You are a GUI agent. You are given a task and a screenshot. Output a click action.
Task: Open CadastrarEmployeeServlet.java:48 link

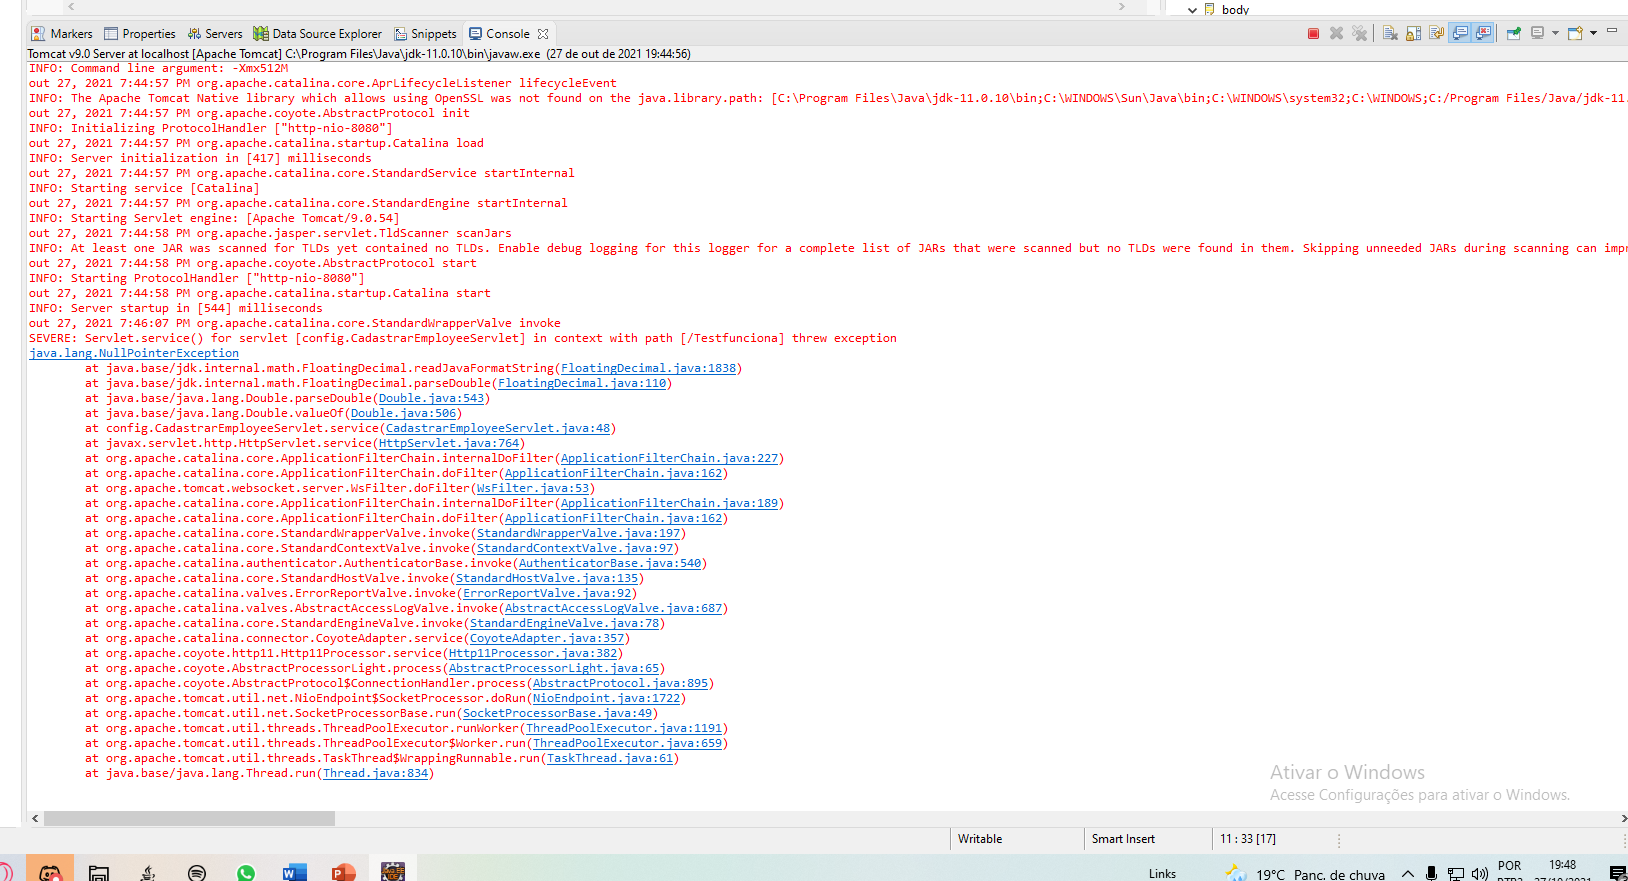[498, 428]
